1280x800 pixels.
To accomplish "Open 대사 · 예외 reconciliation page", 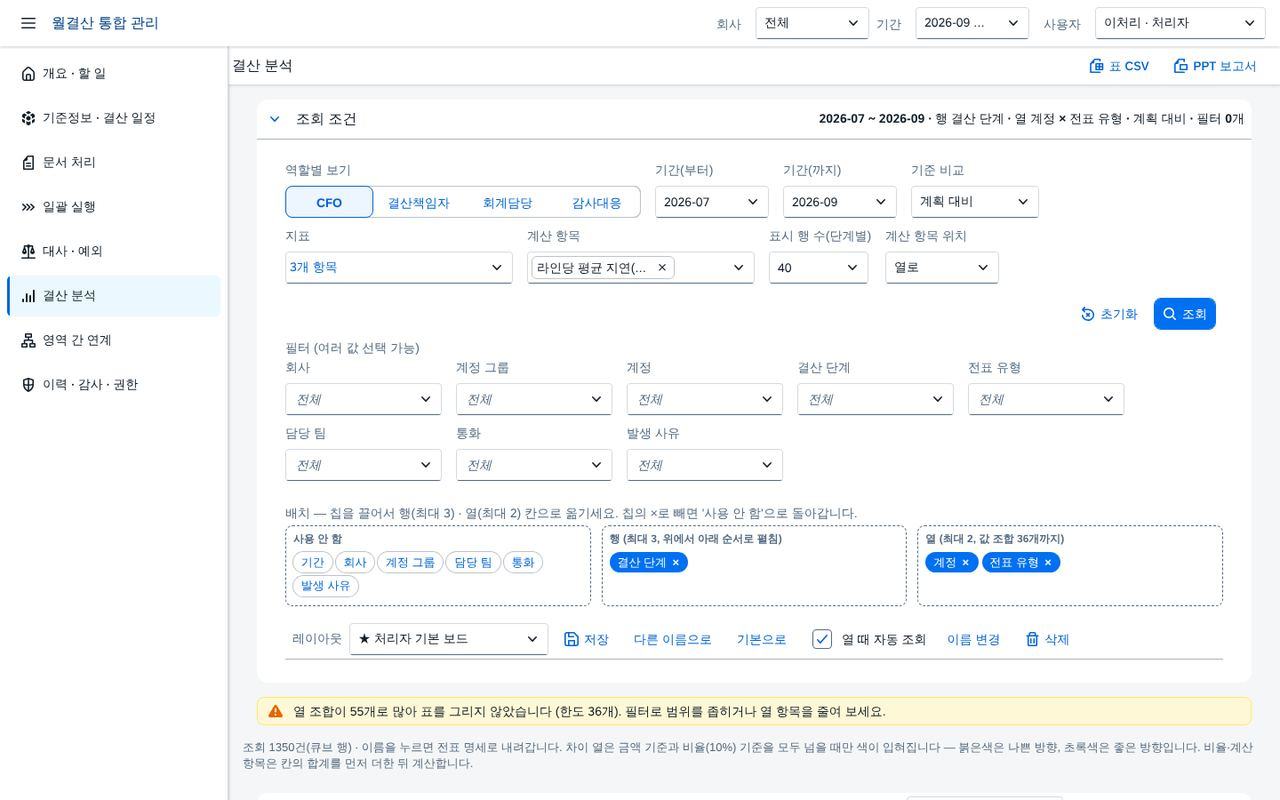I will [113, 251].
